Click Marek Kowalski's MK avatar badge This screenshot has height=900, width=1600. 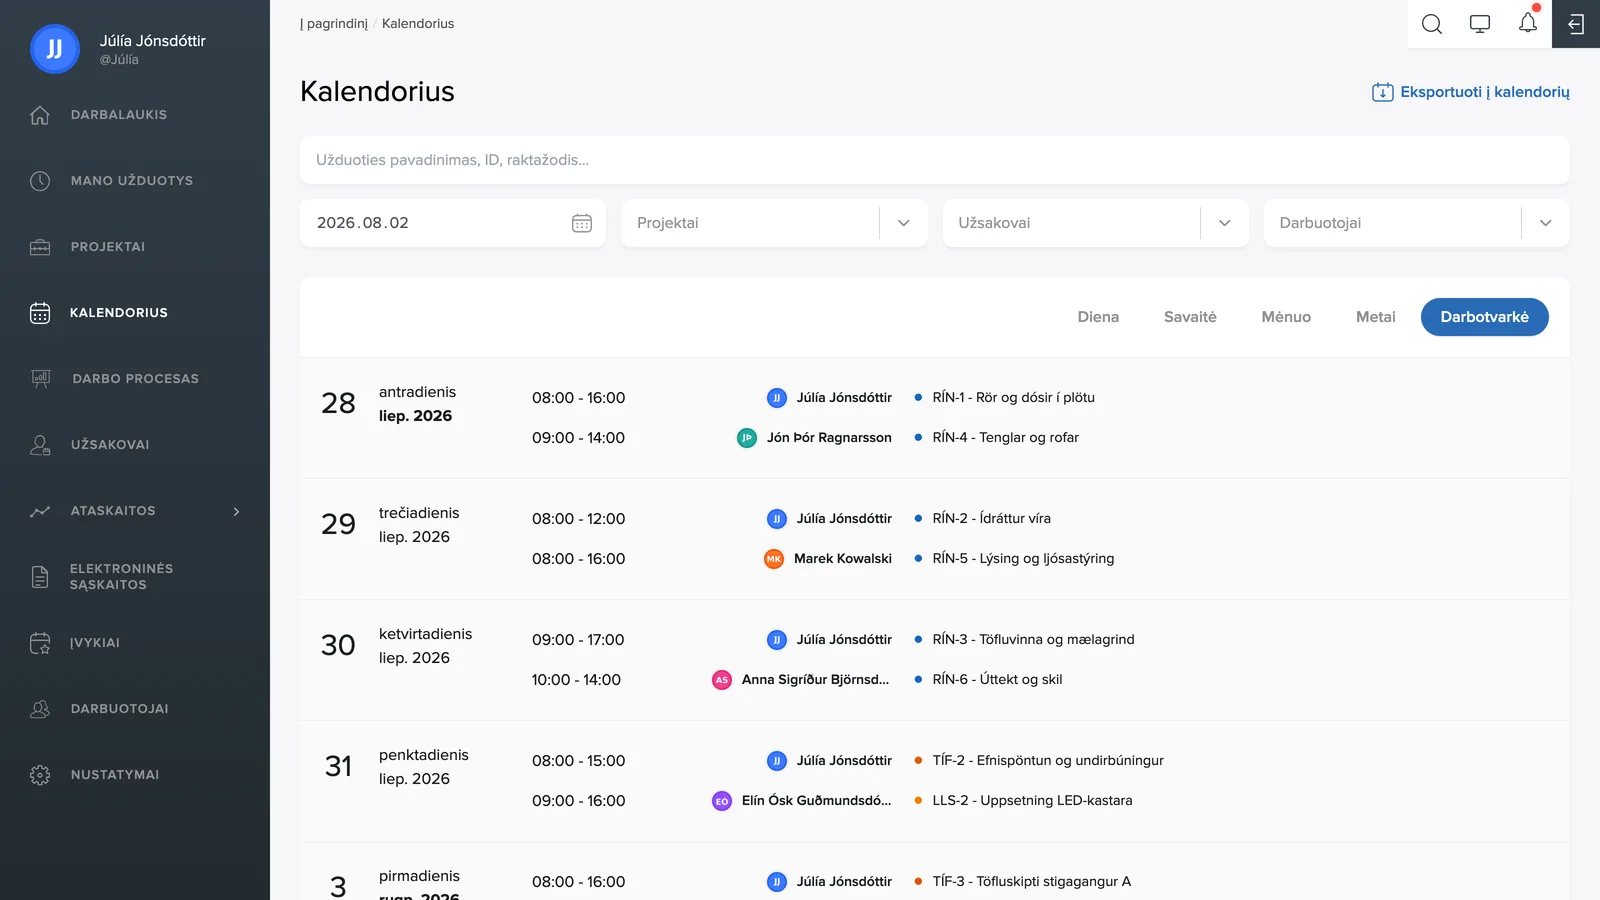(774, 559)
